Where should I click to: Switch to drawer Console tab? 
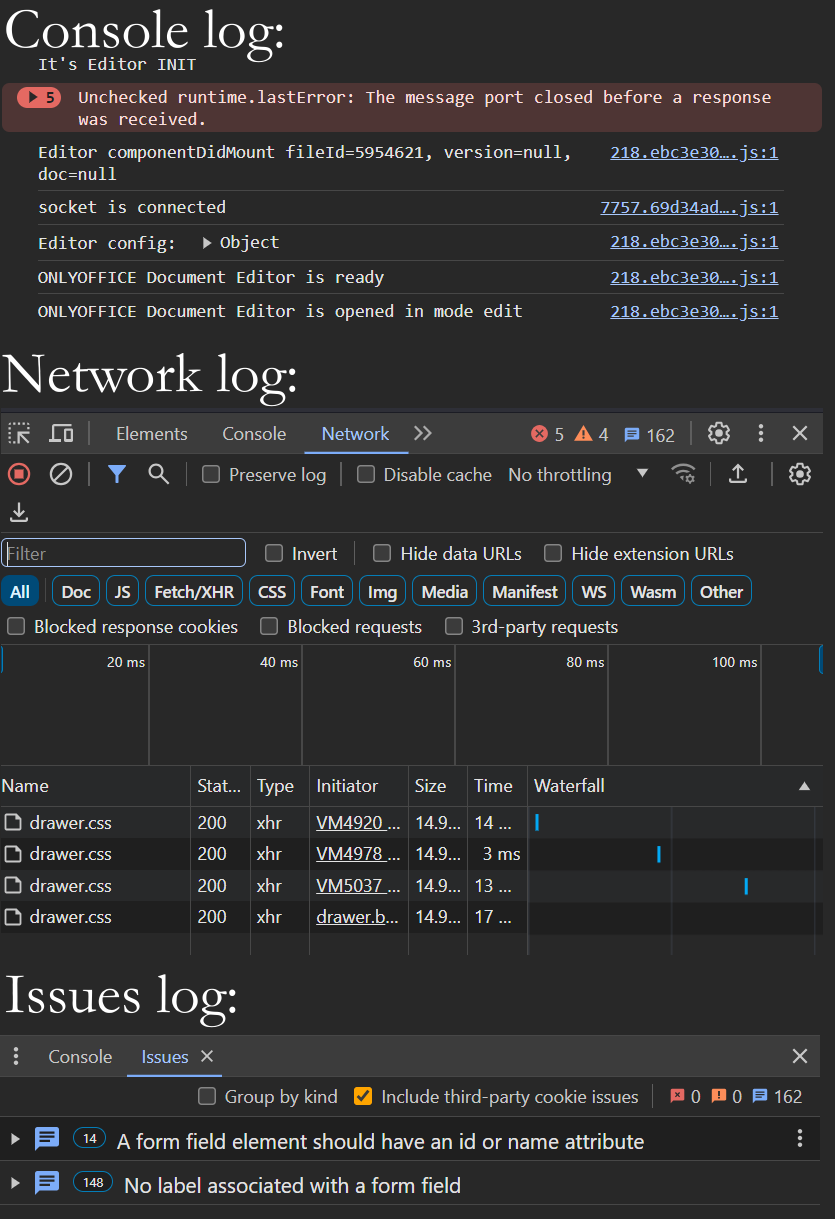(x=80, y=1056)
